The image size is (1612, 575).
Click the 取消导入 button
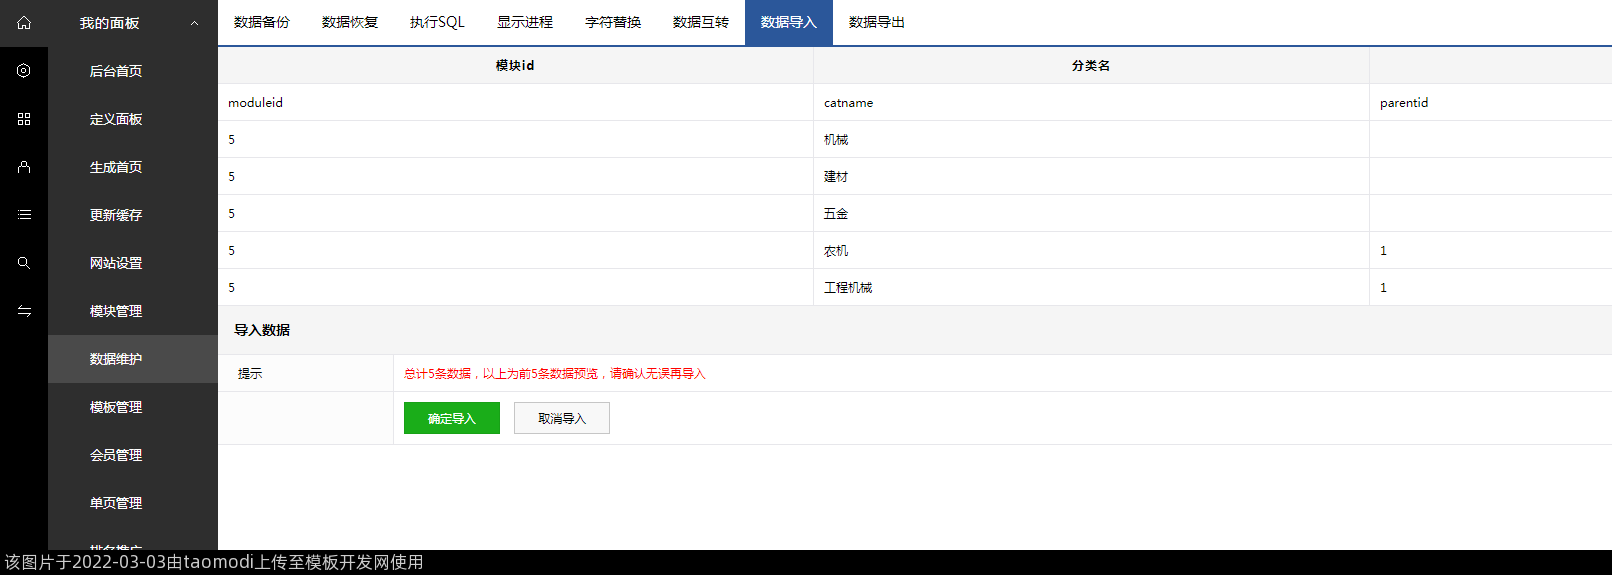pos(562,418)
